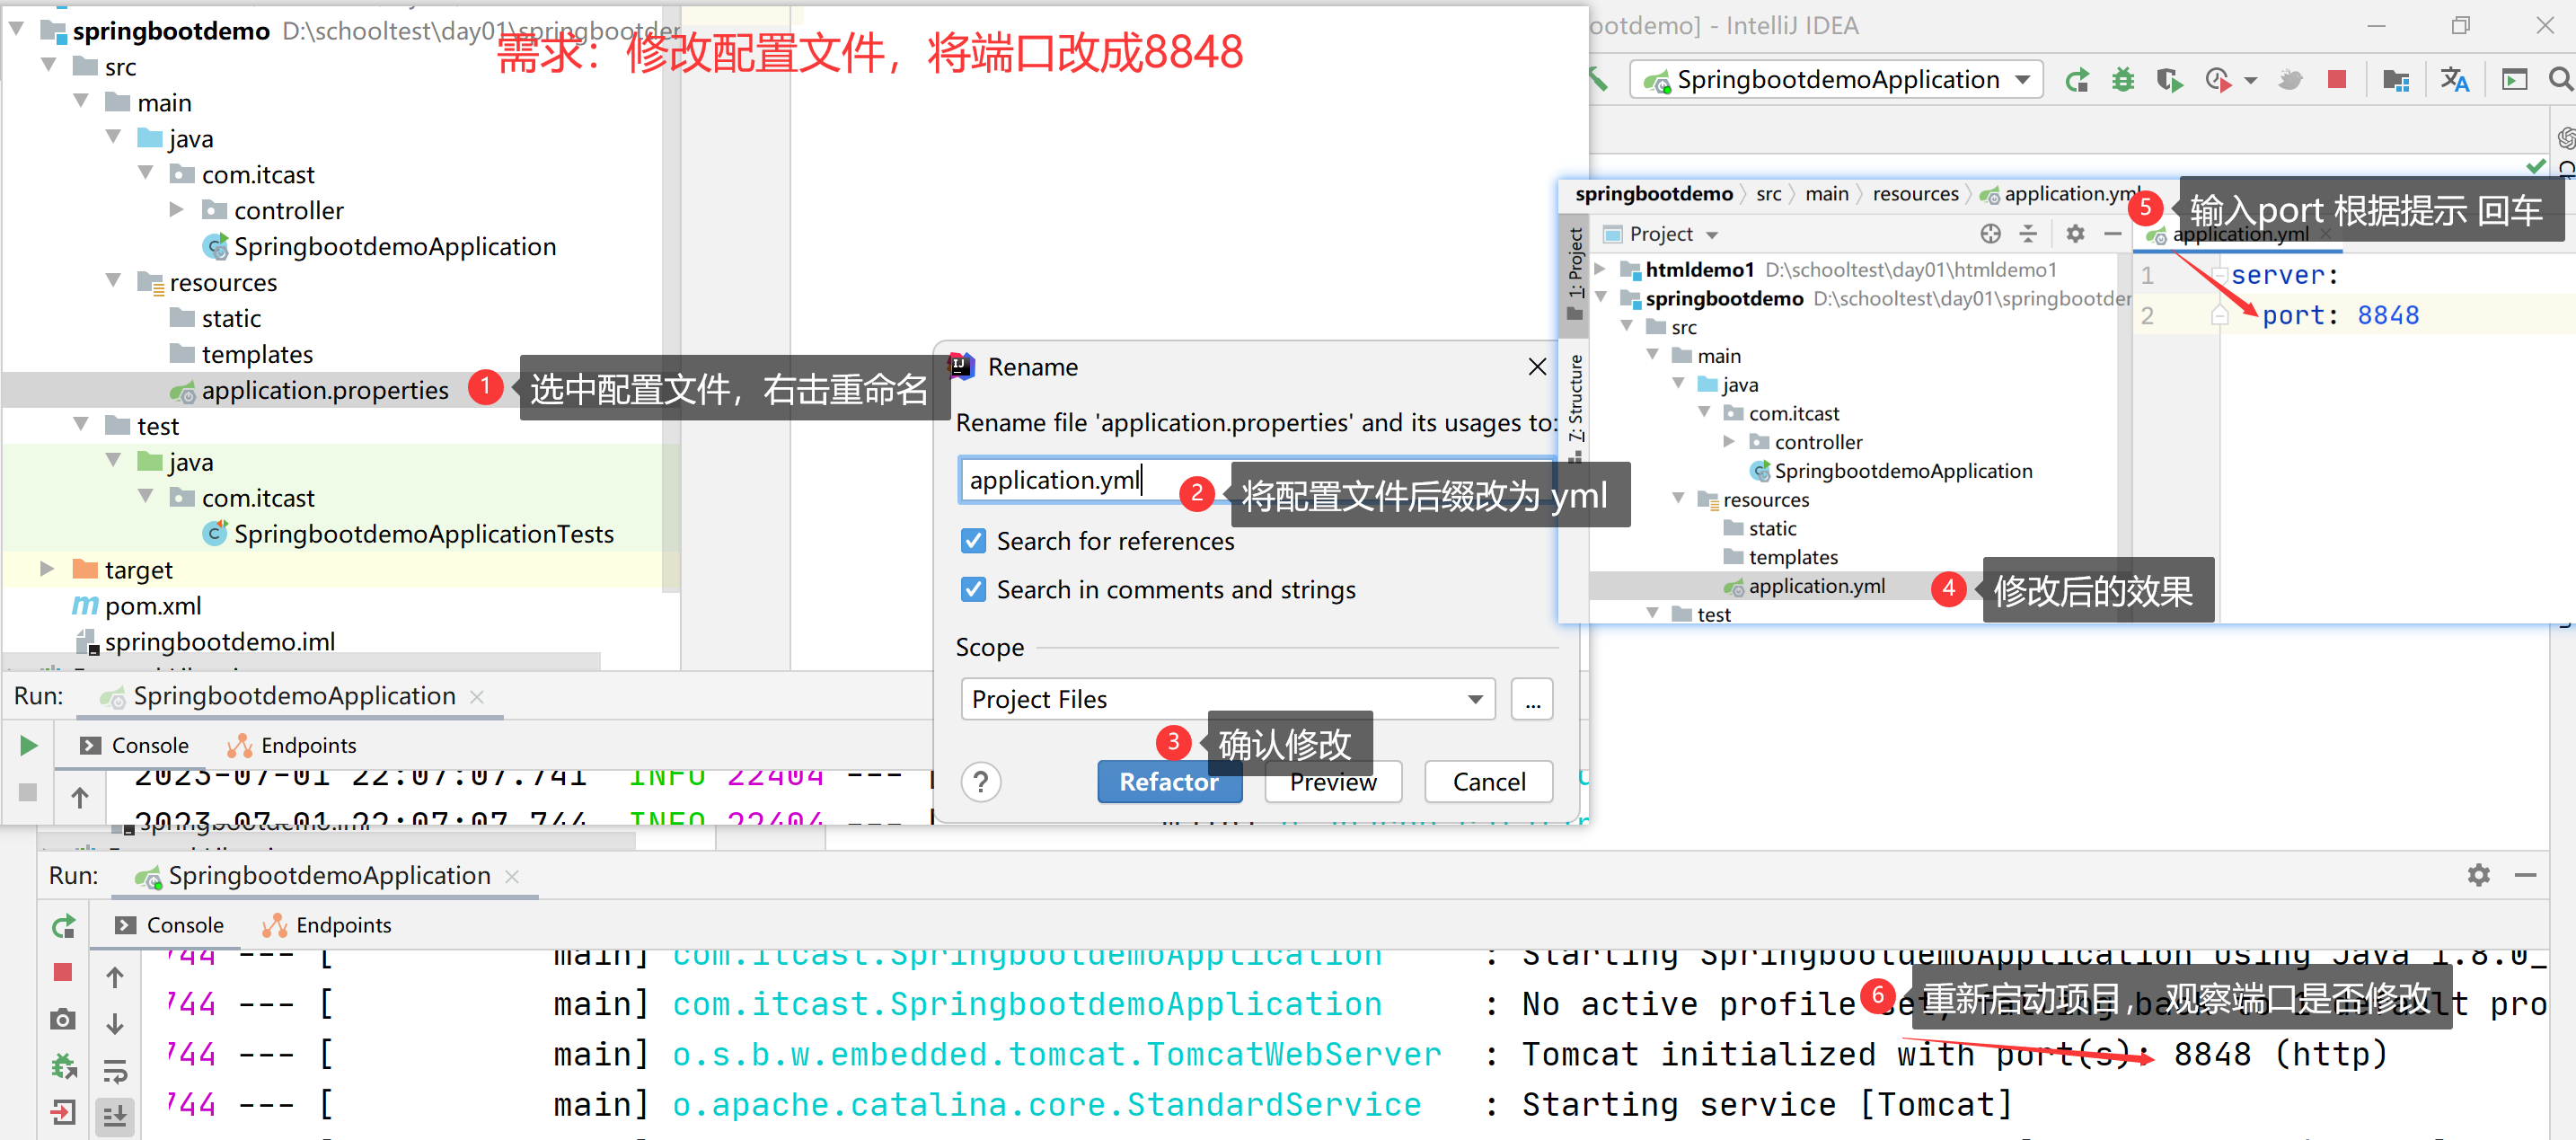Open the Endpoints tab in the upper Run panel
This screenshot has width=2576, height=1140.
[291, 745]
